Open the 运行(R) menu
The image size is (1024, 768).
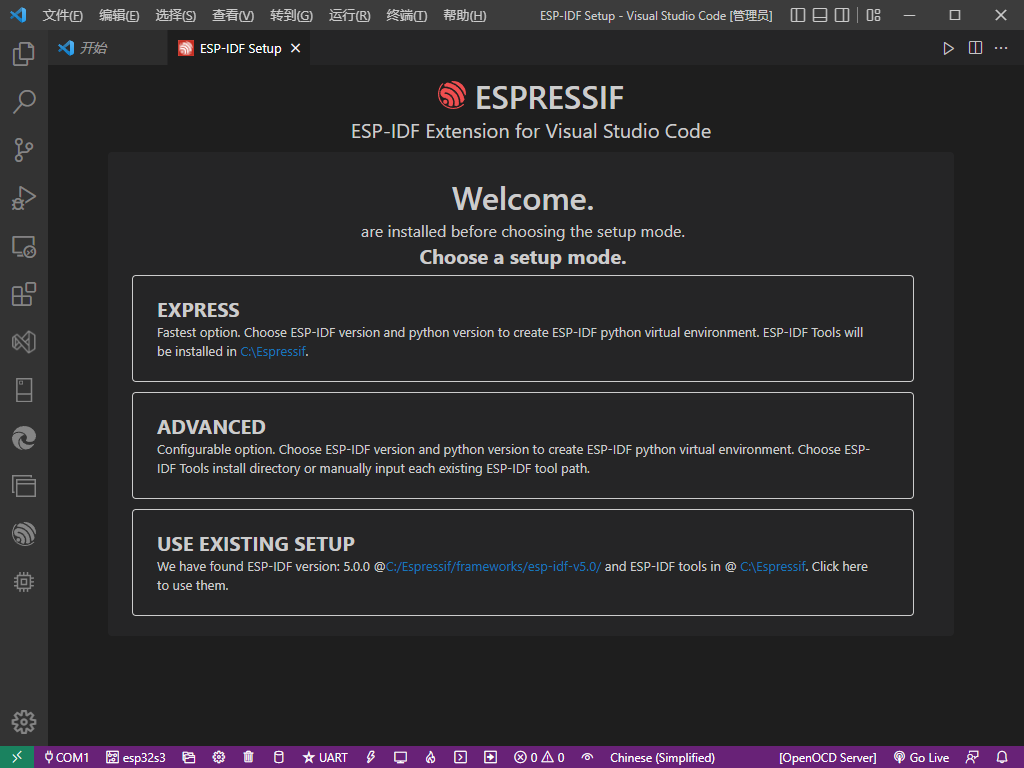tap(349, 15)
